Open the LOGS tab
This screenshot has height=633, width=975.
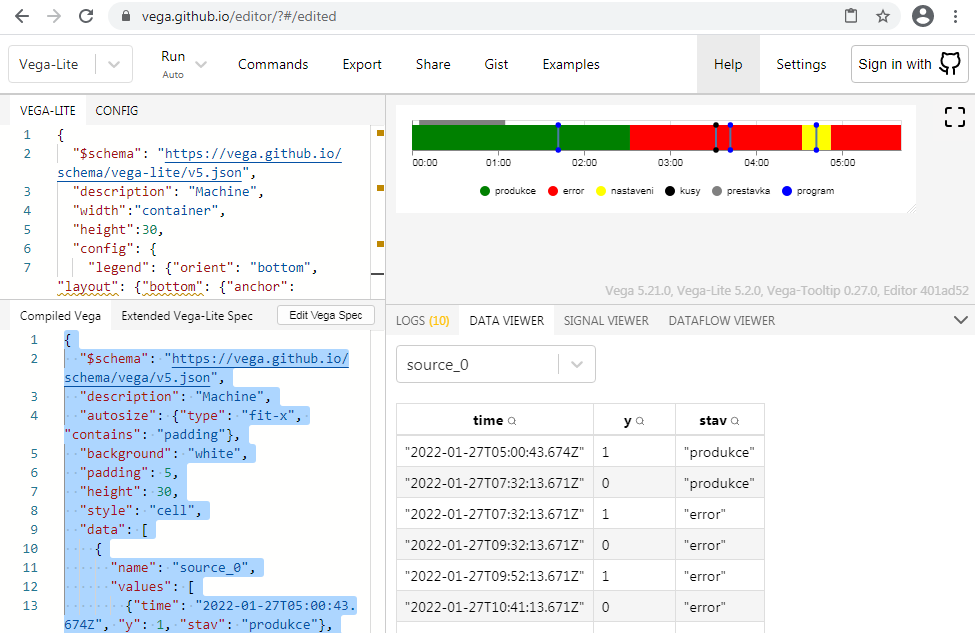click(x=423, y=321)
